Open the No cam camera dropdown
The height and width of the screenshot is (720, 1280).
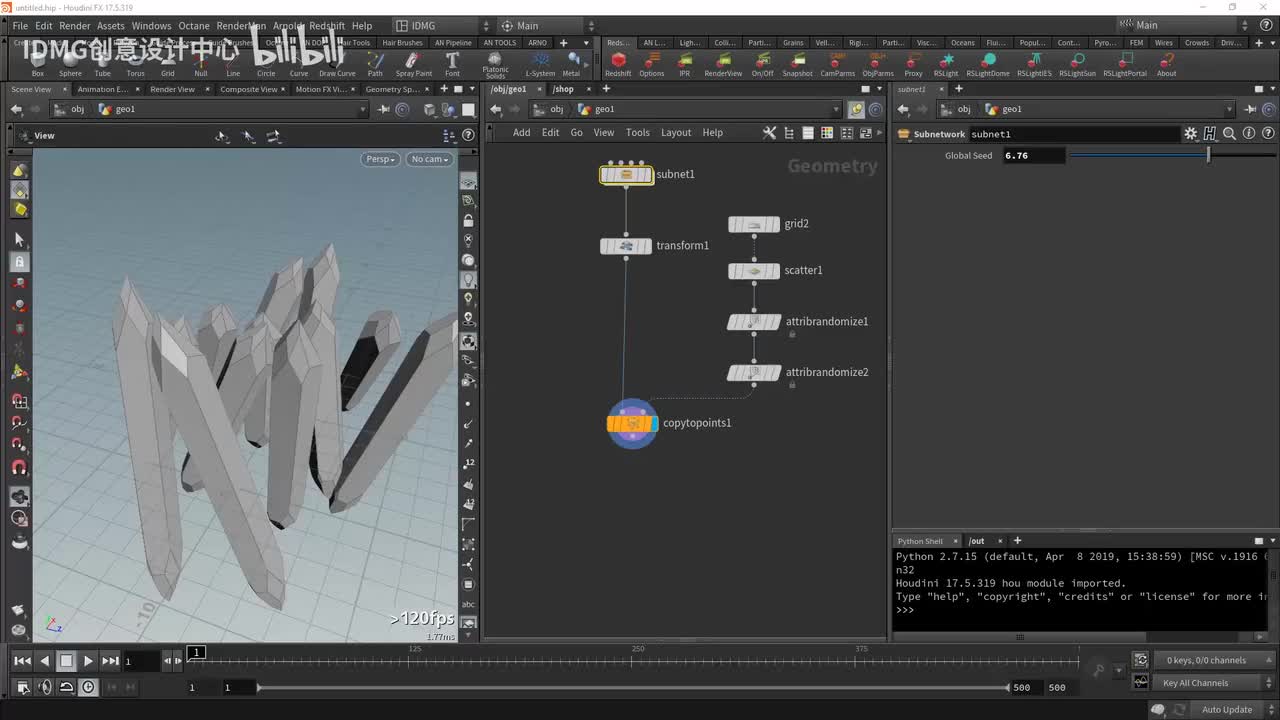point(430,159)
